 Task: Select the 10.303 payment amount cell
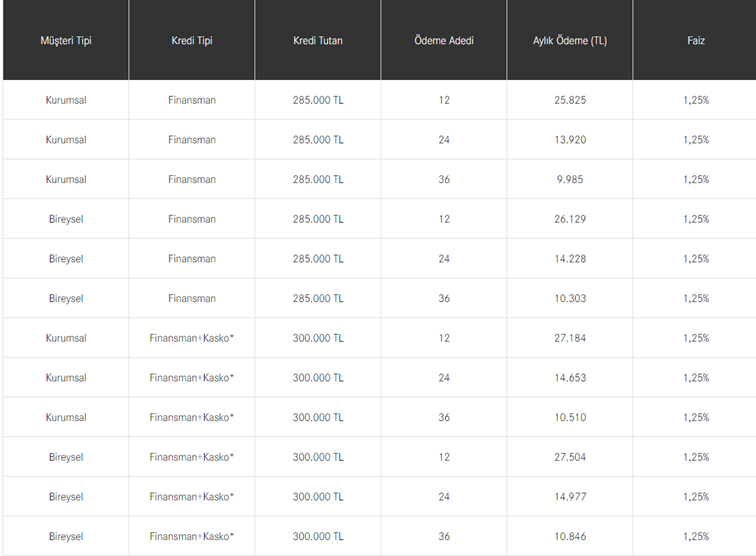point(570,299)
